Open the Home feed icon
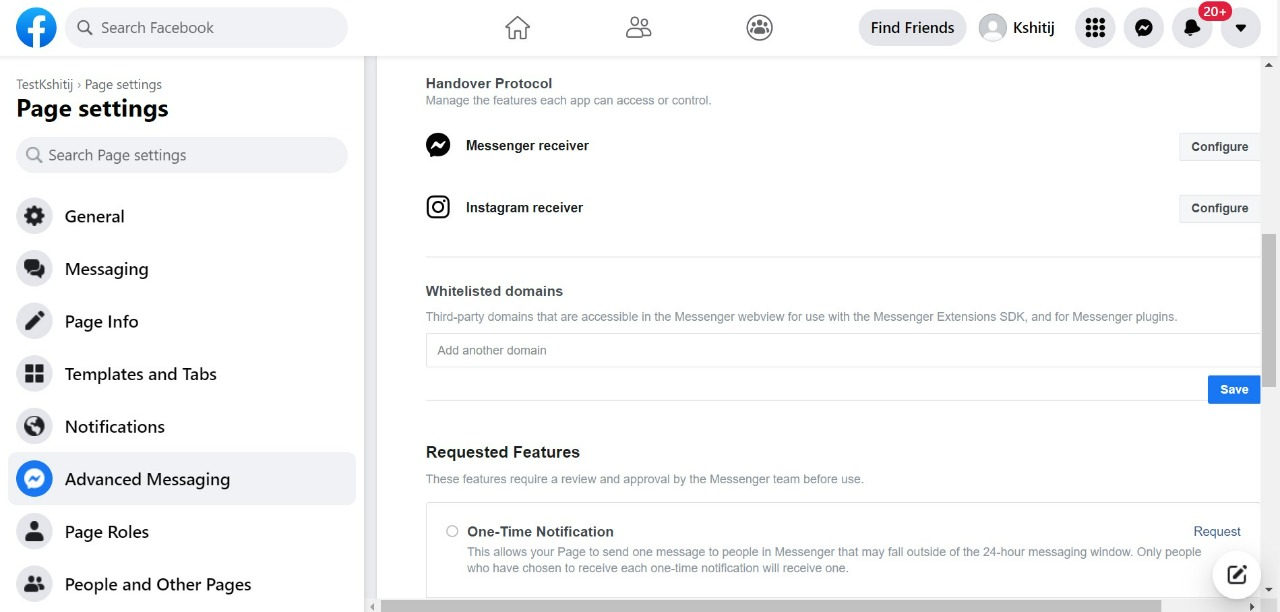 click(x=517, y=28)
